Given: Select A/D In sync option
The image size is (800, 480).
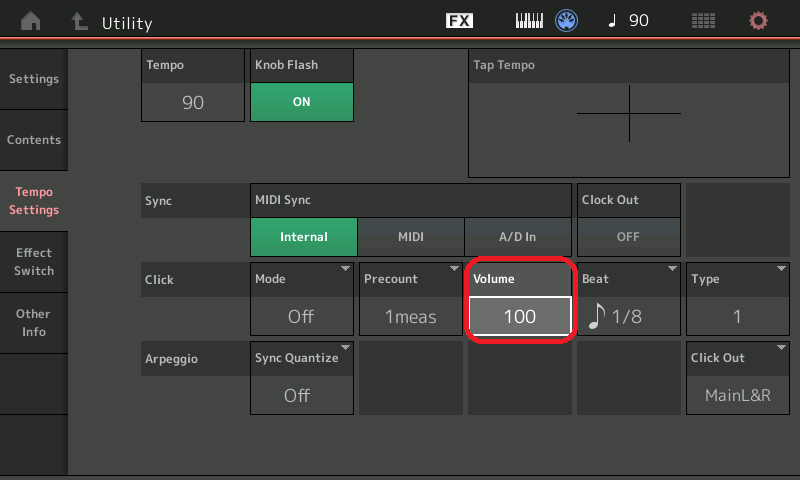Looking at the screenshot, I should tap(517, 237).
